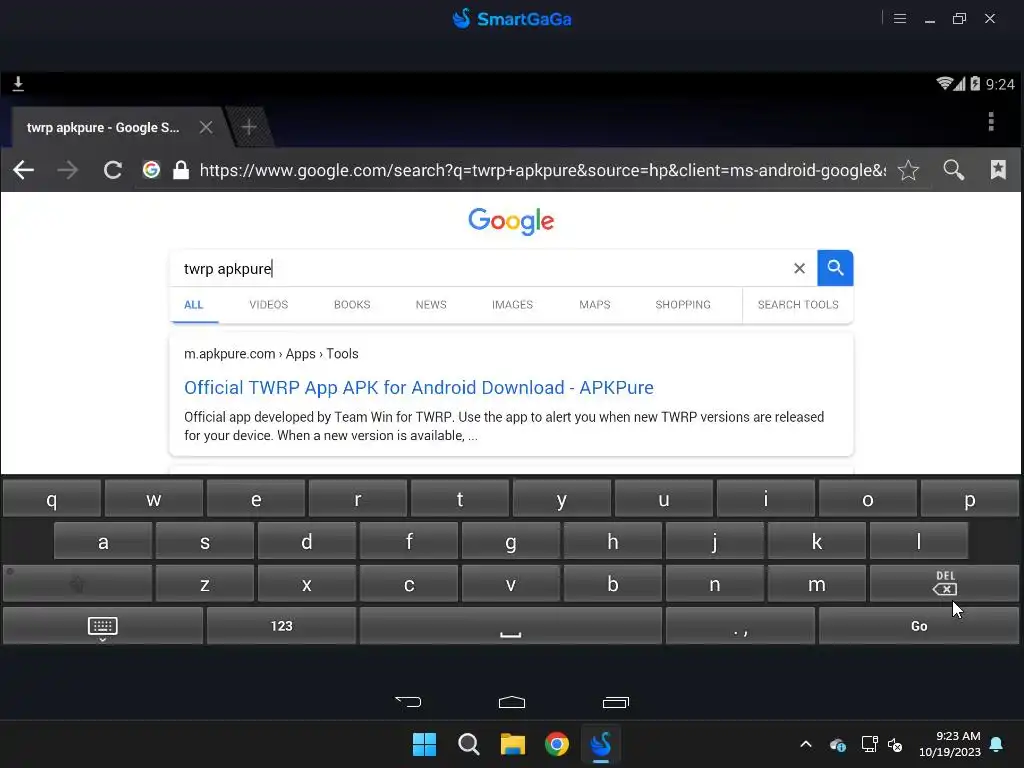Switch to the VIDEOS results tab
The height and width of the screenshot is (768, 1024).
pos(268,305)
